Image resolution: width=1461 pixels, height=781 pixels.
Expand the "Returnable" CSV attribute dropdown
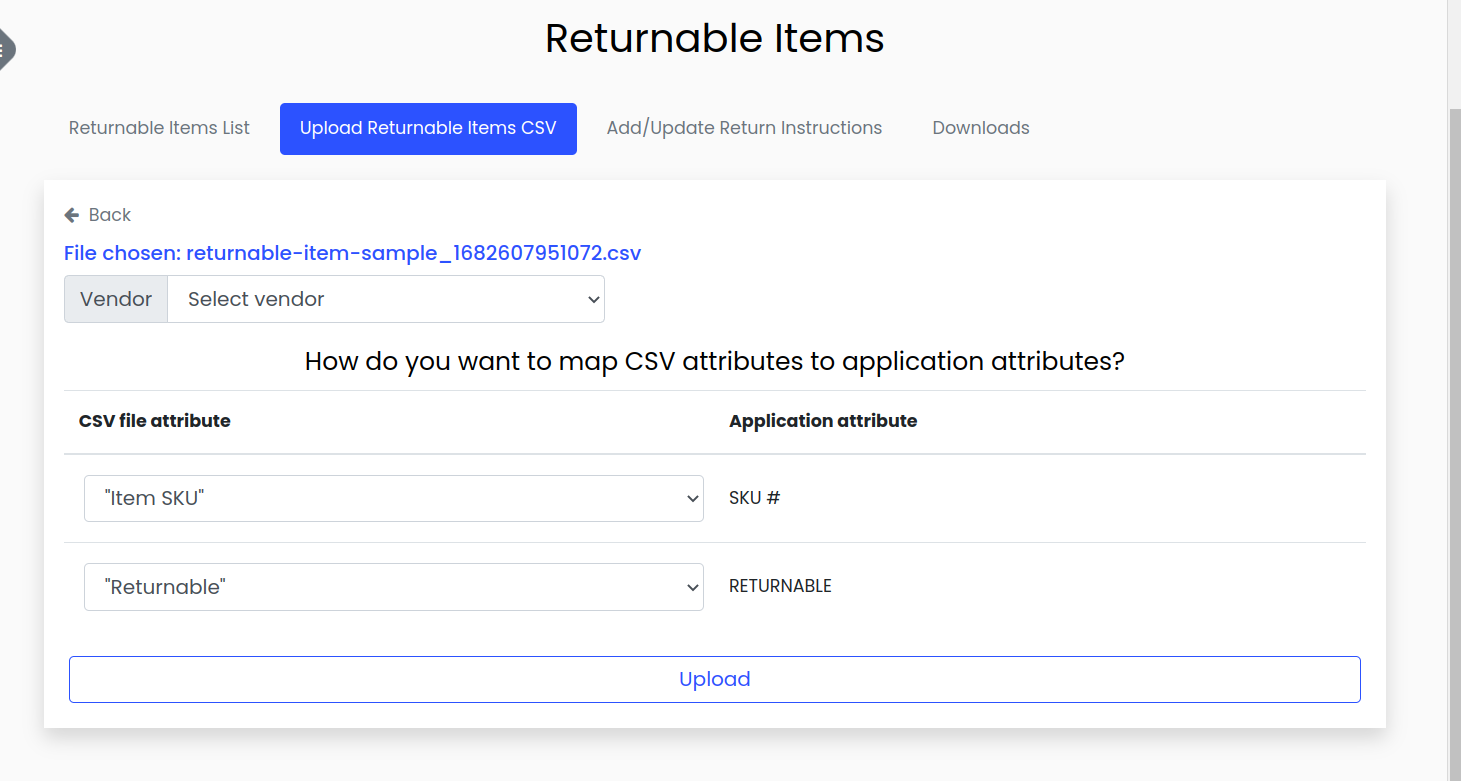[393, 587]
